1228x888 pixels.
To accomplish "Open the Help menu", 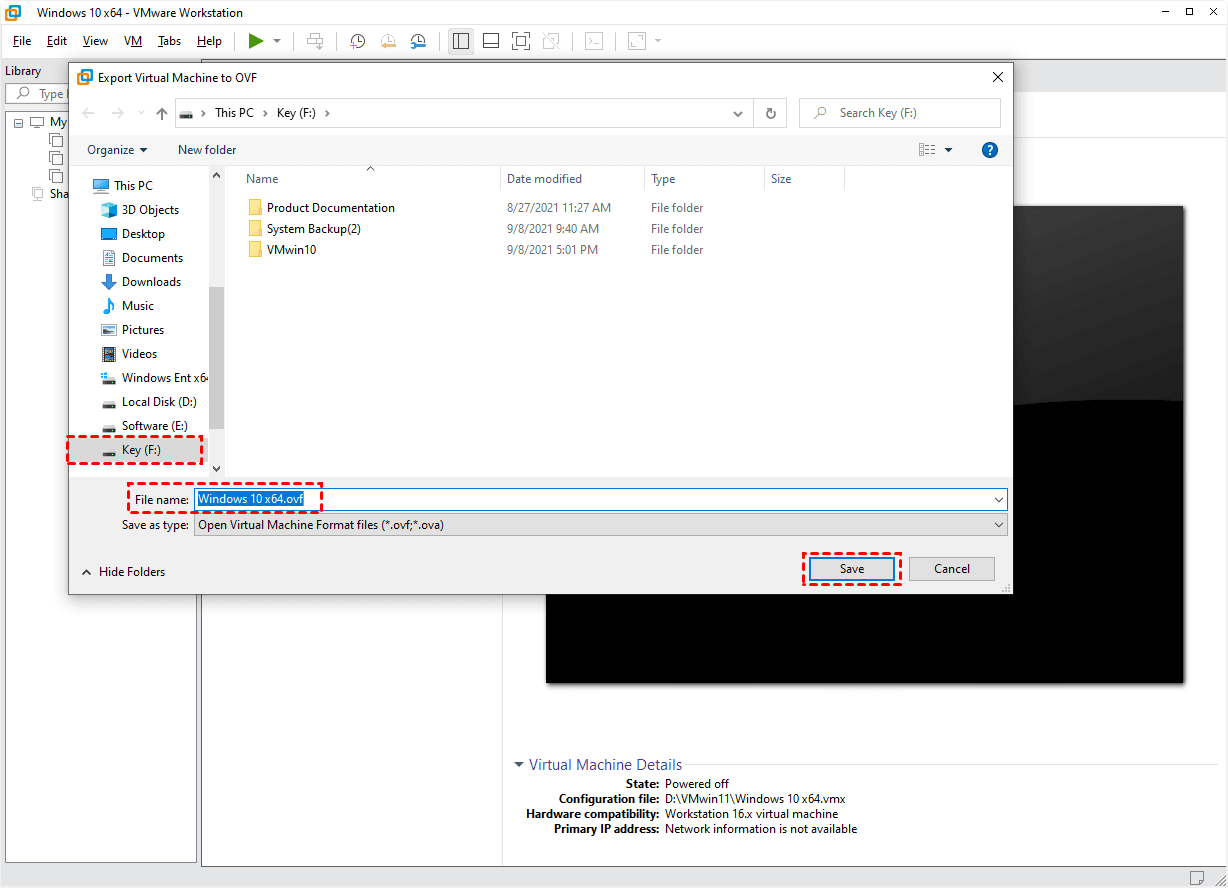I will pos(209,41).
